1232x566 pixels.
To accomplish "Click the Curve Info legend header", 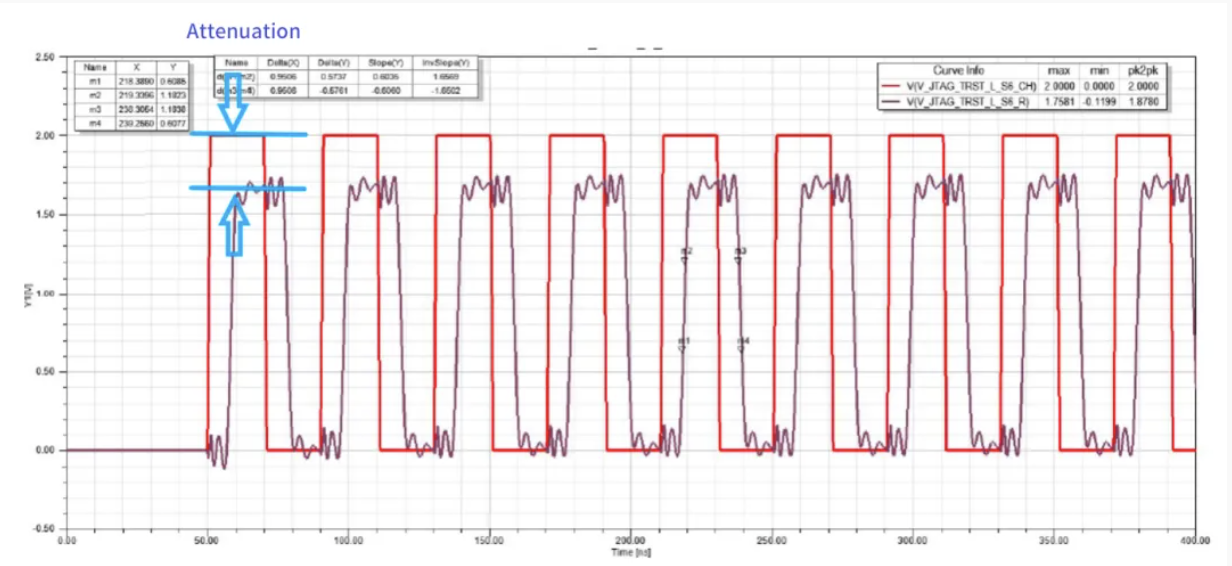I will [958, 71].
